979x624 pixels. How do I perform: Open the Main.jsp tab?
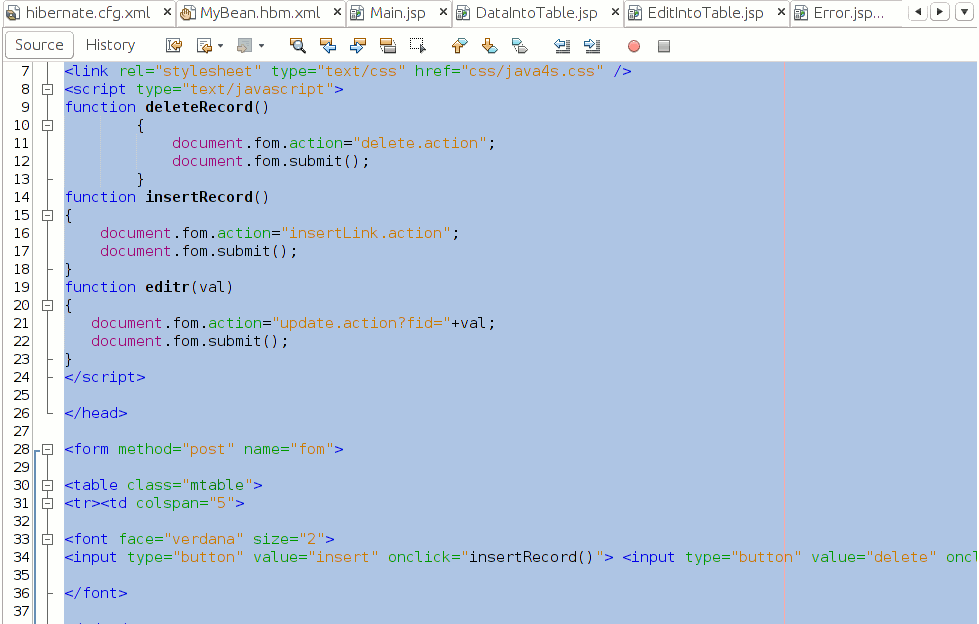pos(398,12)
